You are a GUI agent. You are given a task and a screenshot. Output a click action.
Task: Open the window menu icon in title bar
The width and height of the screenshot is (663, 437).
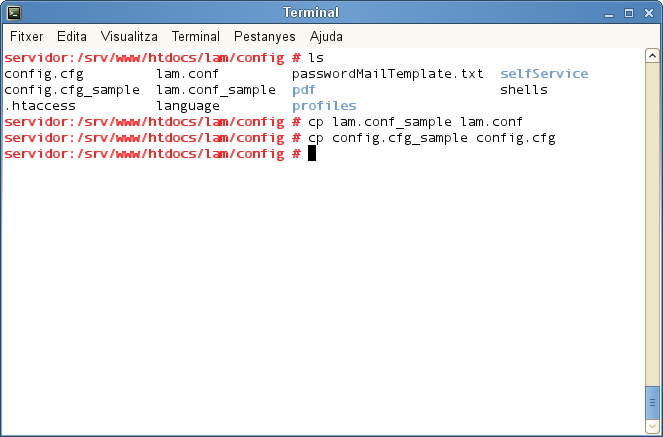[12, 13]
